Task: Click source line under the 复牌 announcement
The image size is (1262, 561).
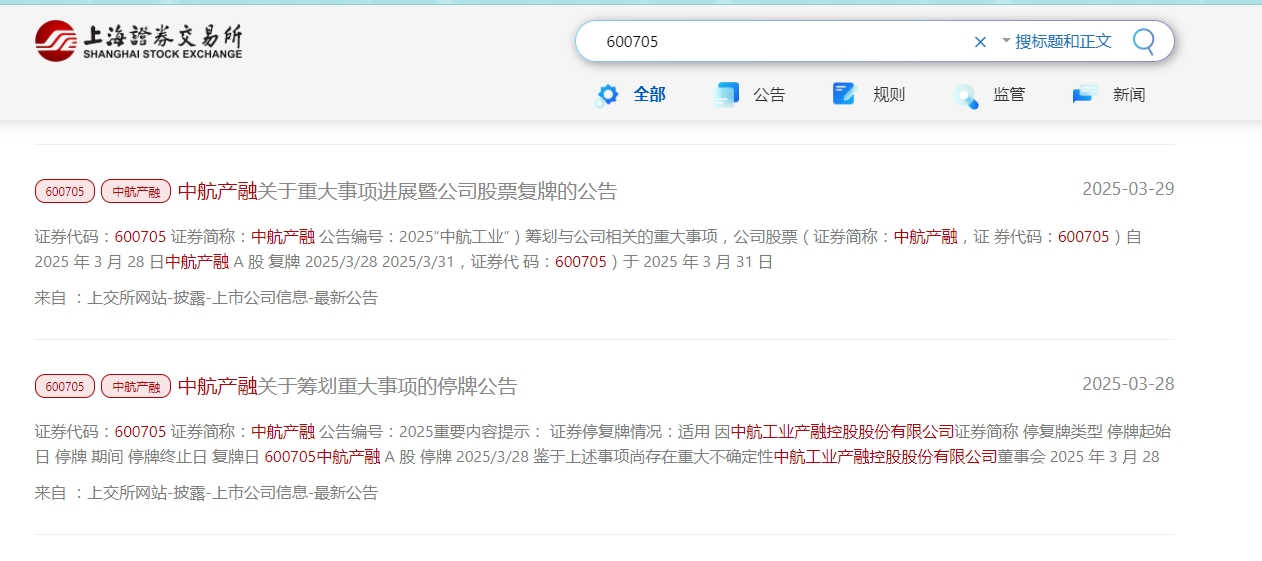Action: [x=206, y=297]
